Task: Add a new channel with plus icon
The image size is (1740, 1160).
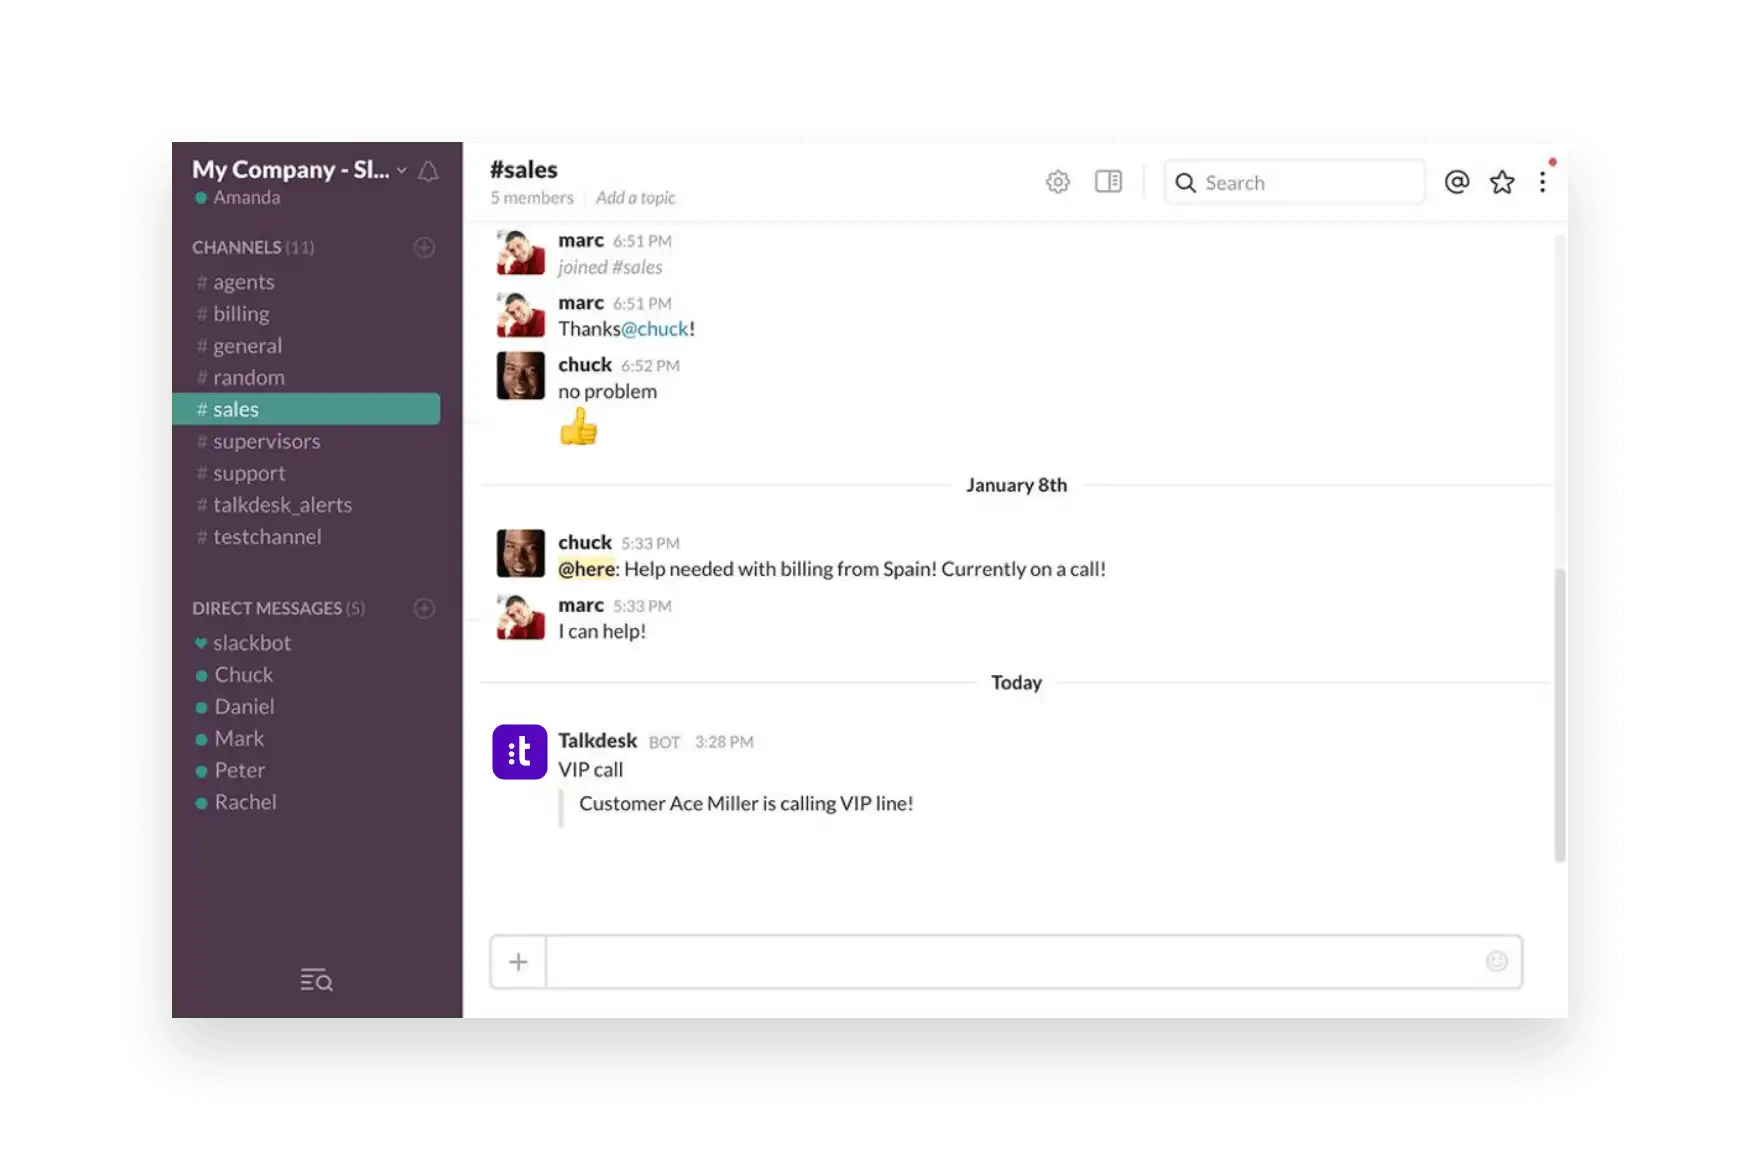Action: pos(424,247)
